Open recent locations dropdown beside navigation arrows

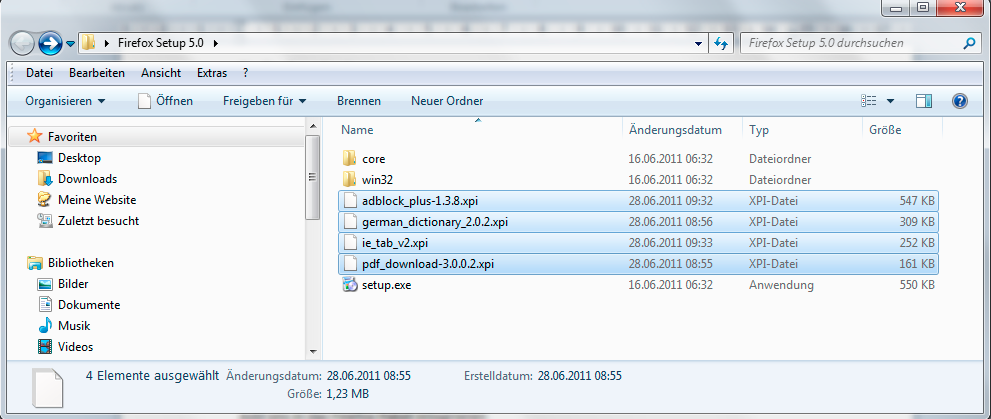pyautogui.click(x=70, y=44)
